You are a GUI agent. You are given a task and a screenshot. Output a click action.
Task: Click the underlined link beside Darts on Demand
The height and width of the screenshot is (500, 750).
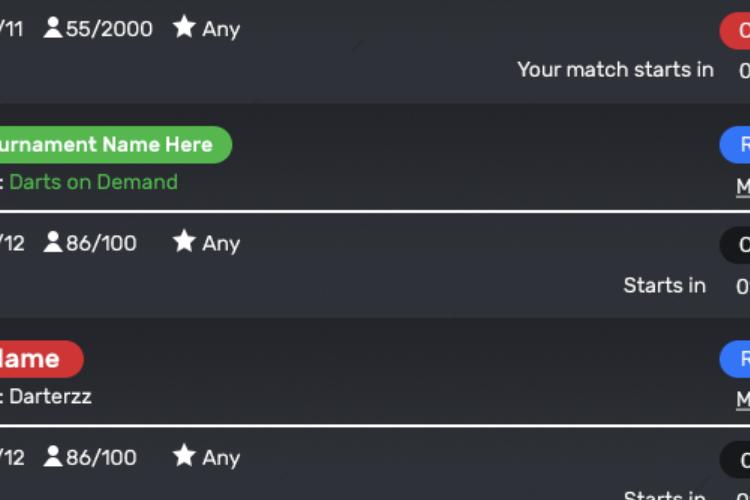click(743, 187)
